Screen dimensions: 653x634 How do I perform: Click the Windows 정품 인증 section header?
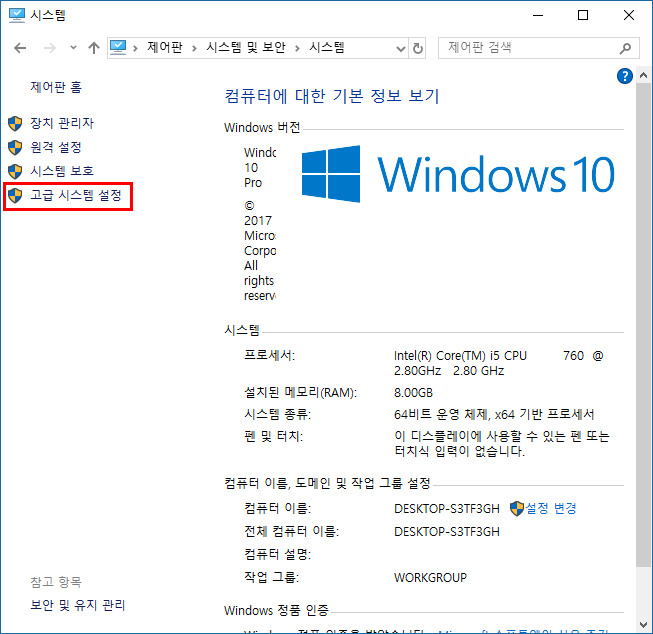click(276, 610)
